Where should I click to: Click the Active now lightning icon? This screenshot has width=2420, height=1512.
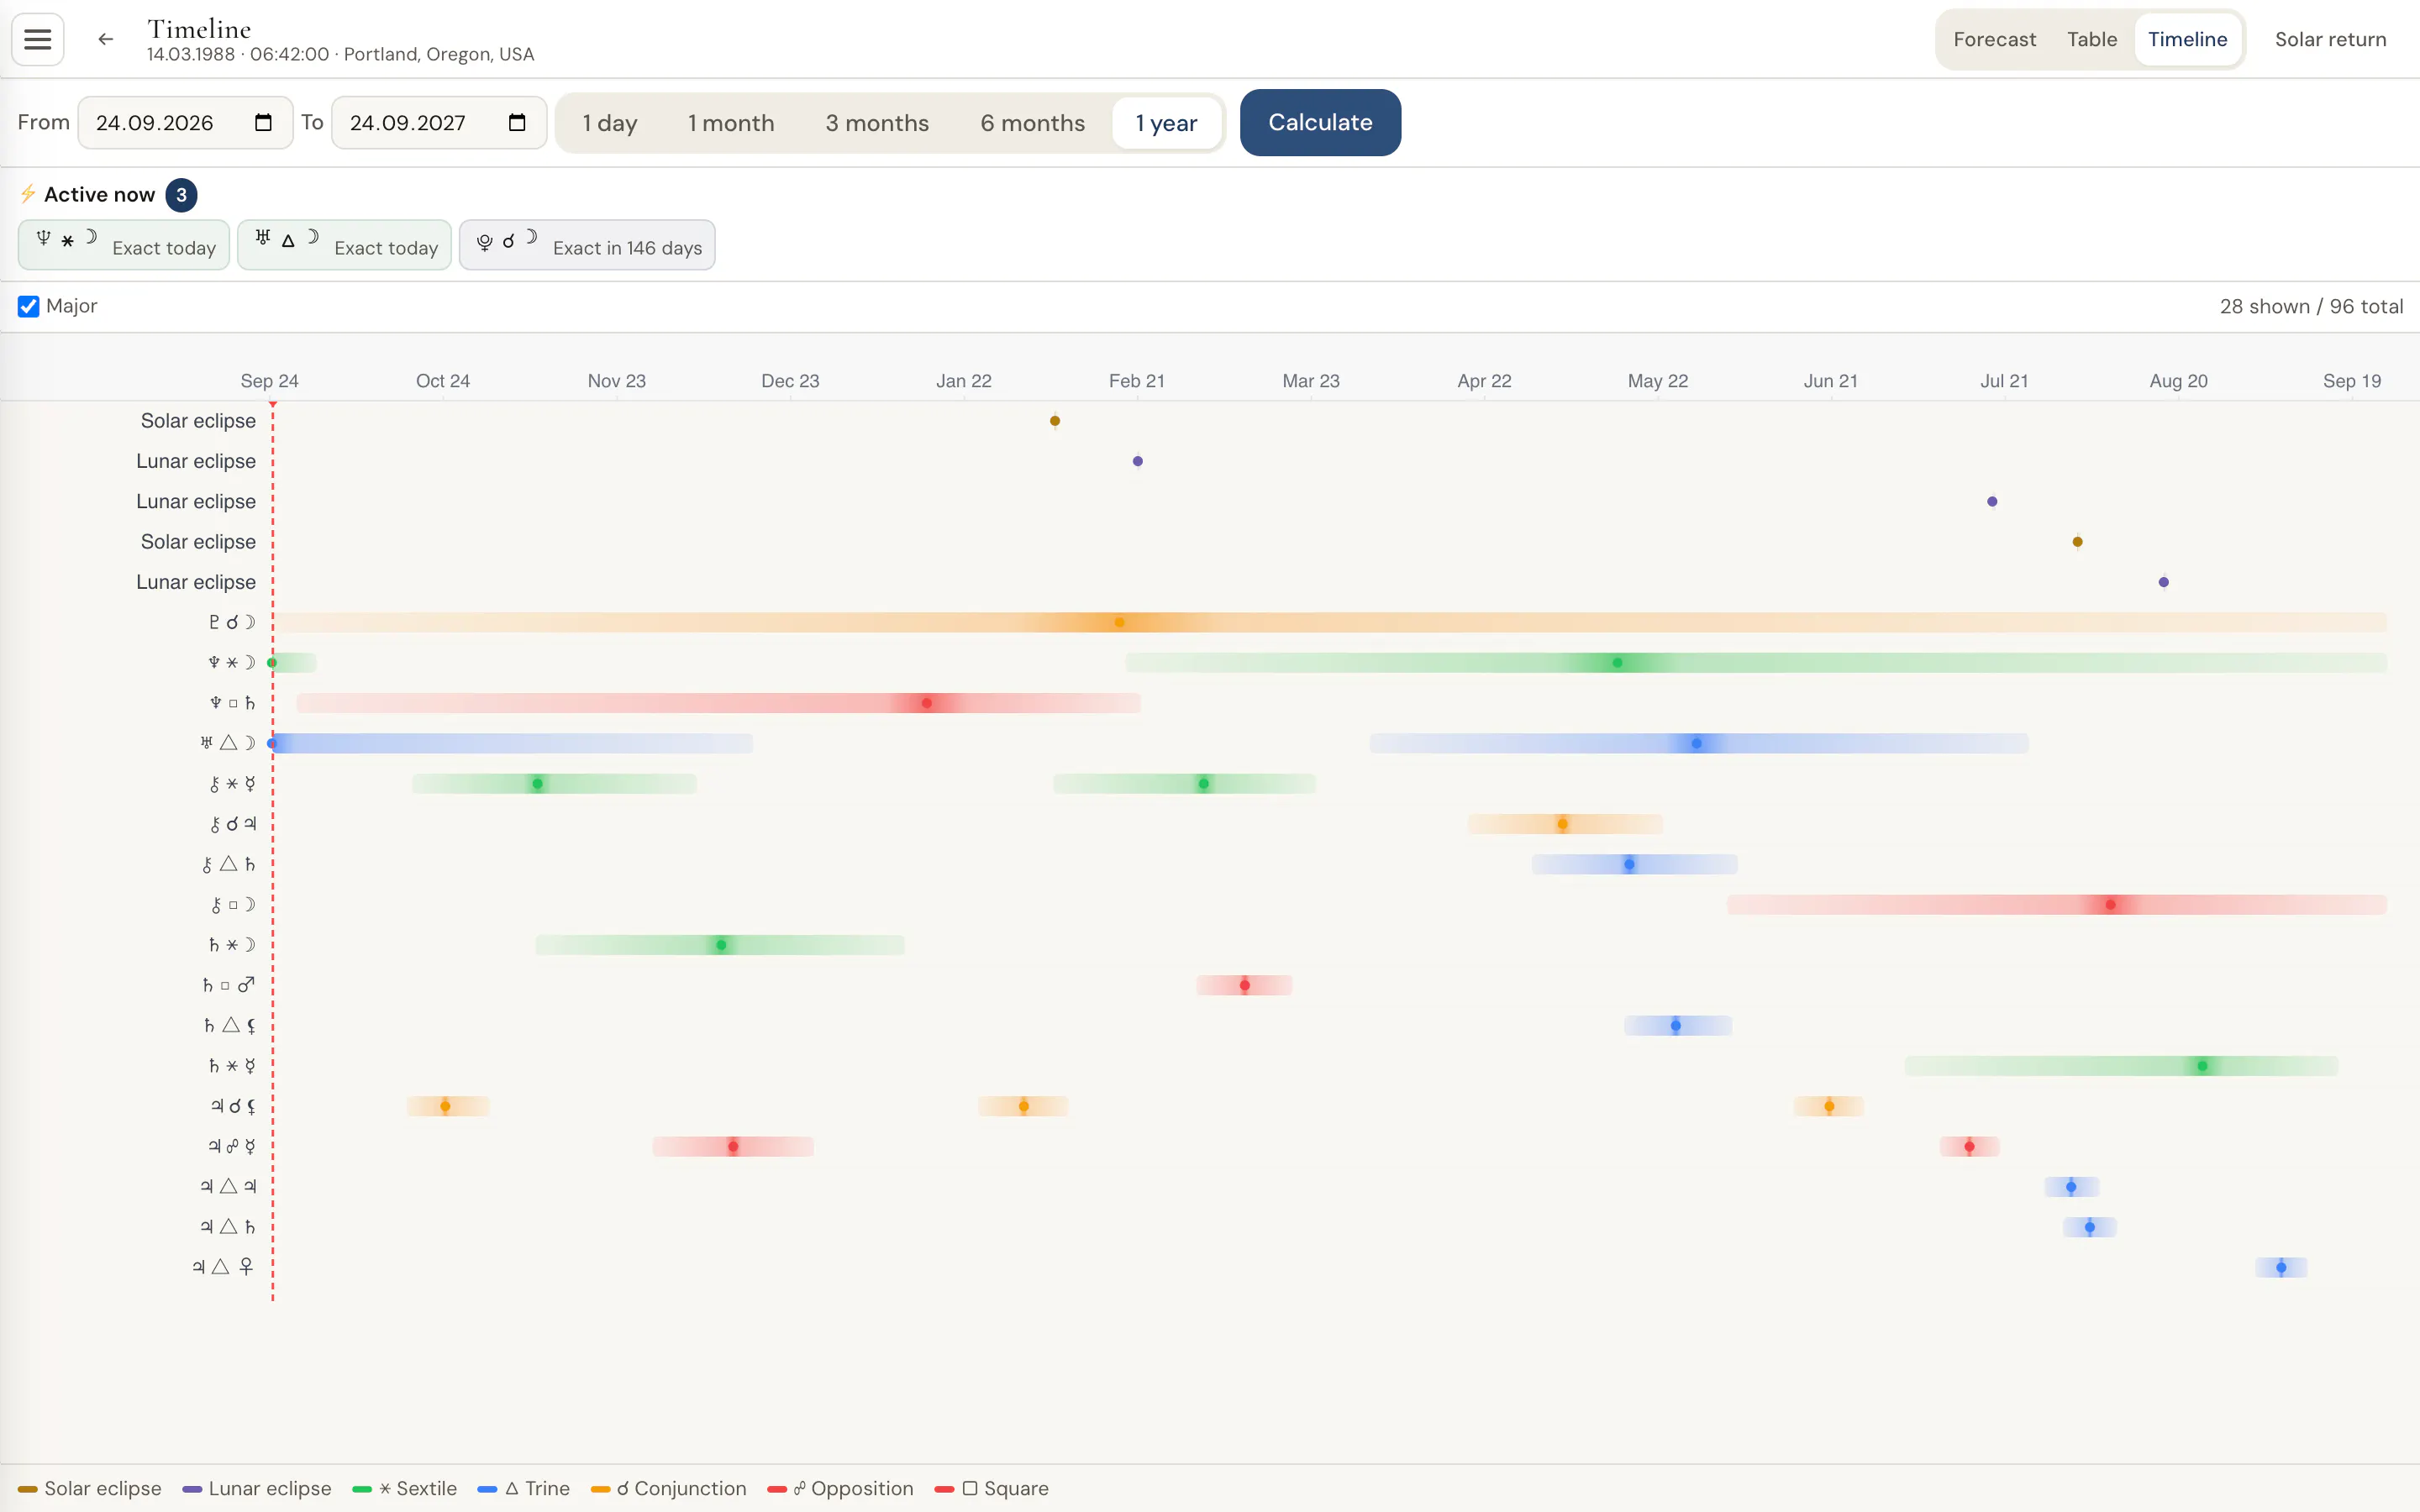coord(28,194)
